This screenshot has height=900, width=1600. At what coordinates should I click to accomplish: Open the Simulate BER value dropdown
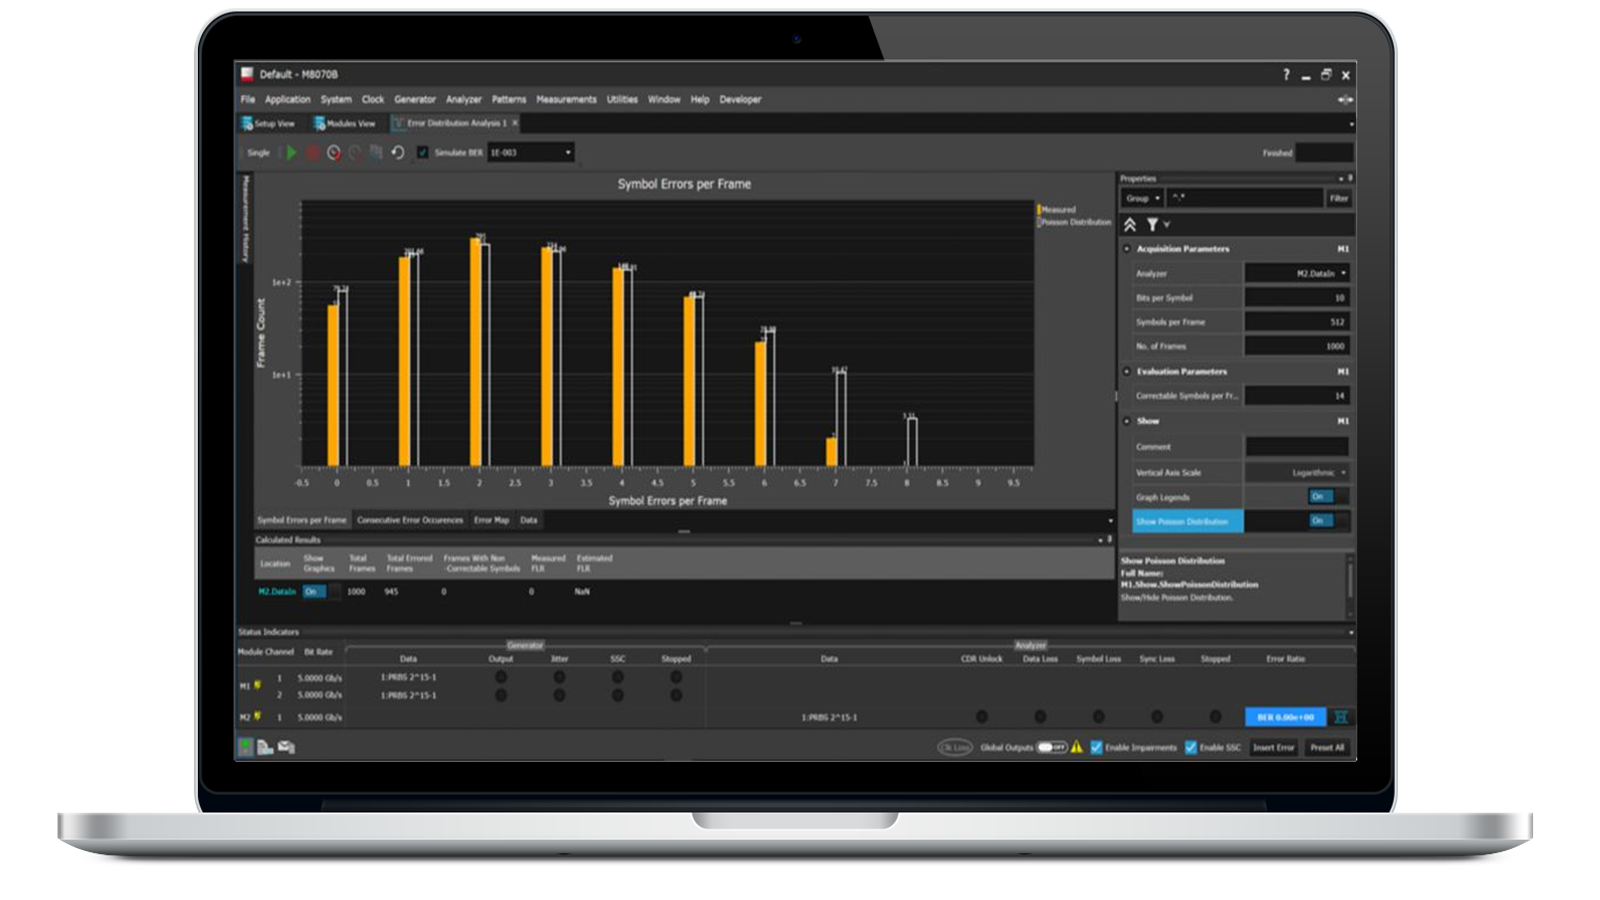(x=568, y=153)
